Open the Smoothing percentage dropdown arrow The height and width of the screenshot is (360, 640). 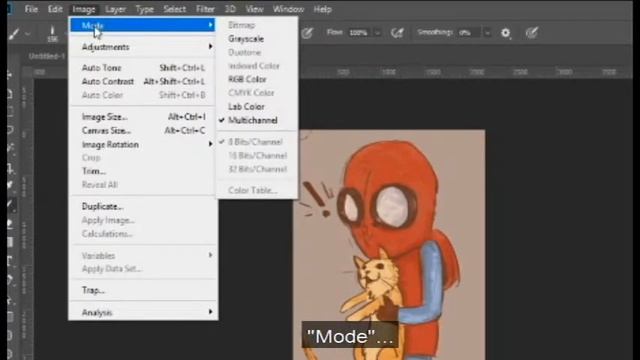point(487,33)
